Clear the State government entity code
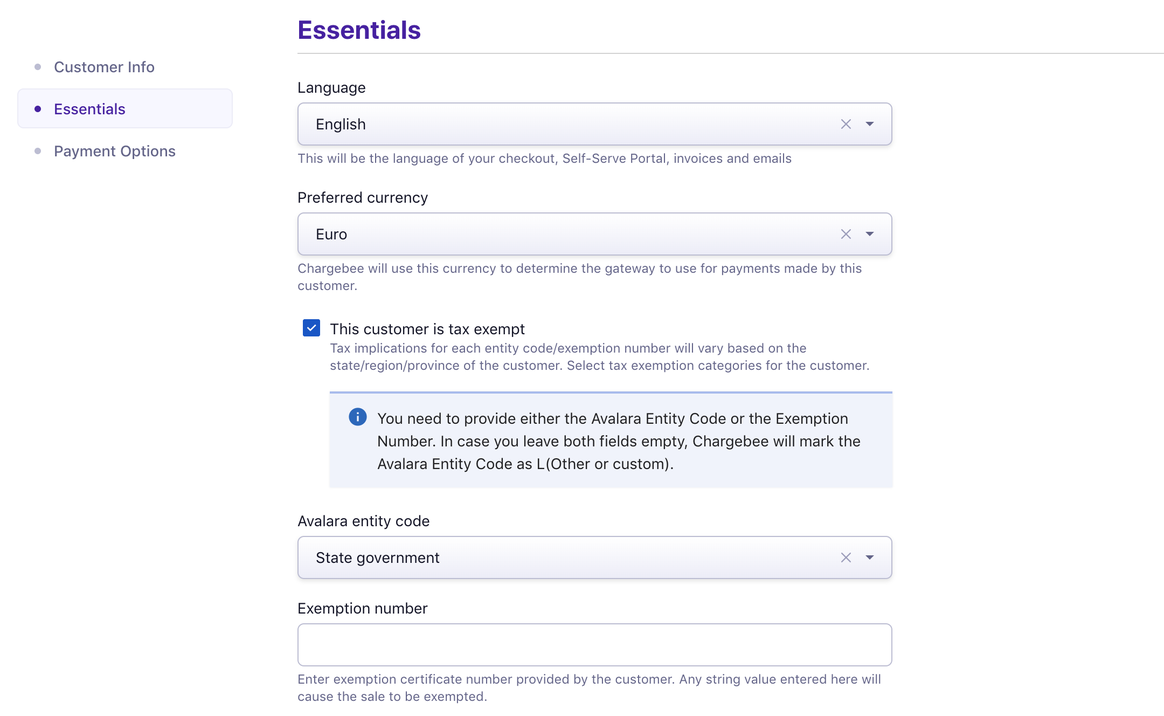 [x=846, y=558]
